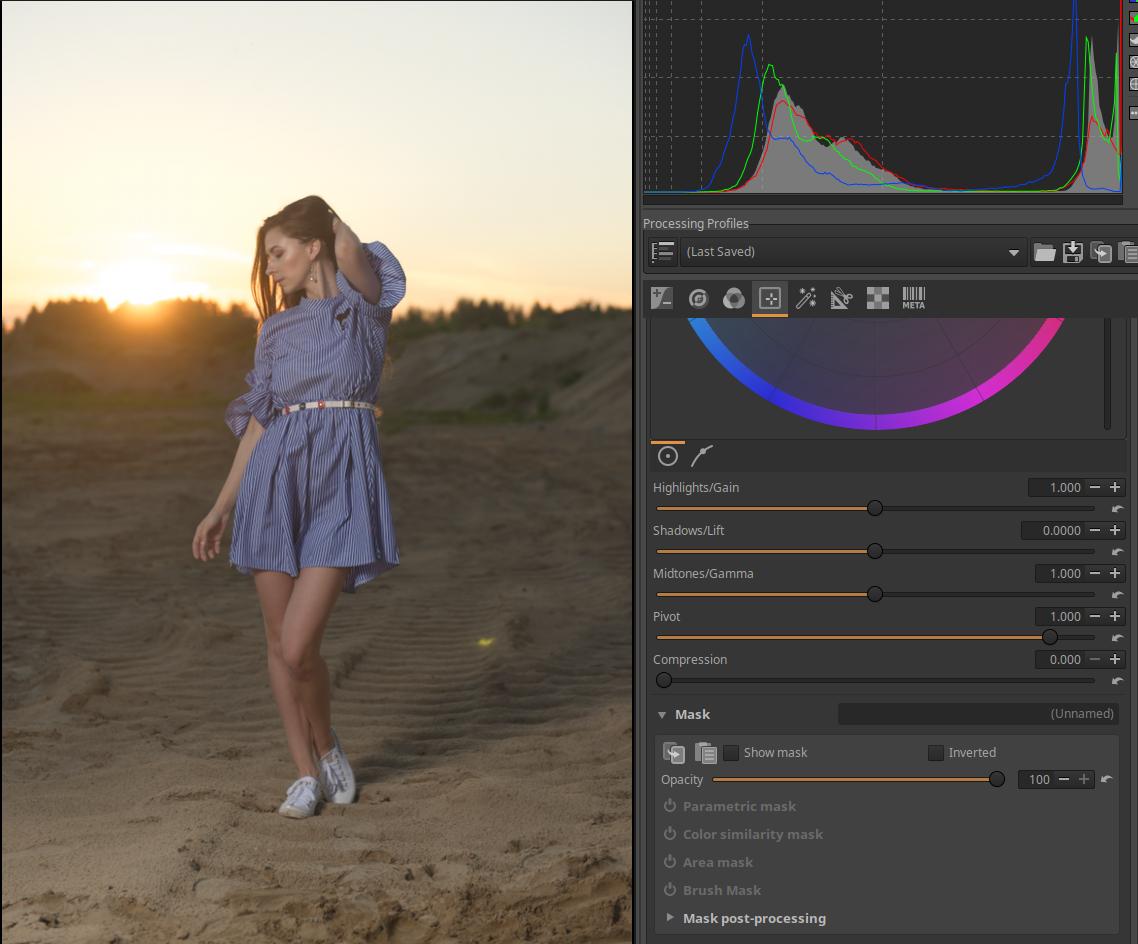
Task: Reset the Highlights/Gain slider to default
Action: [x=1117, y=509]
